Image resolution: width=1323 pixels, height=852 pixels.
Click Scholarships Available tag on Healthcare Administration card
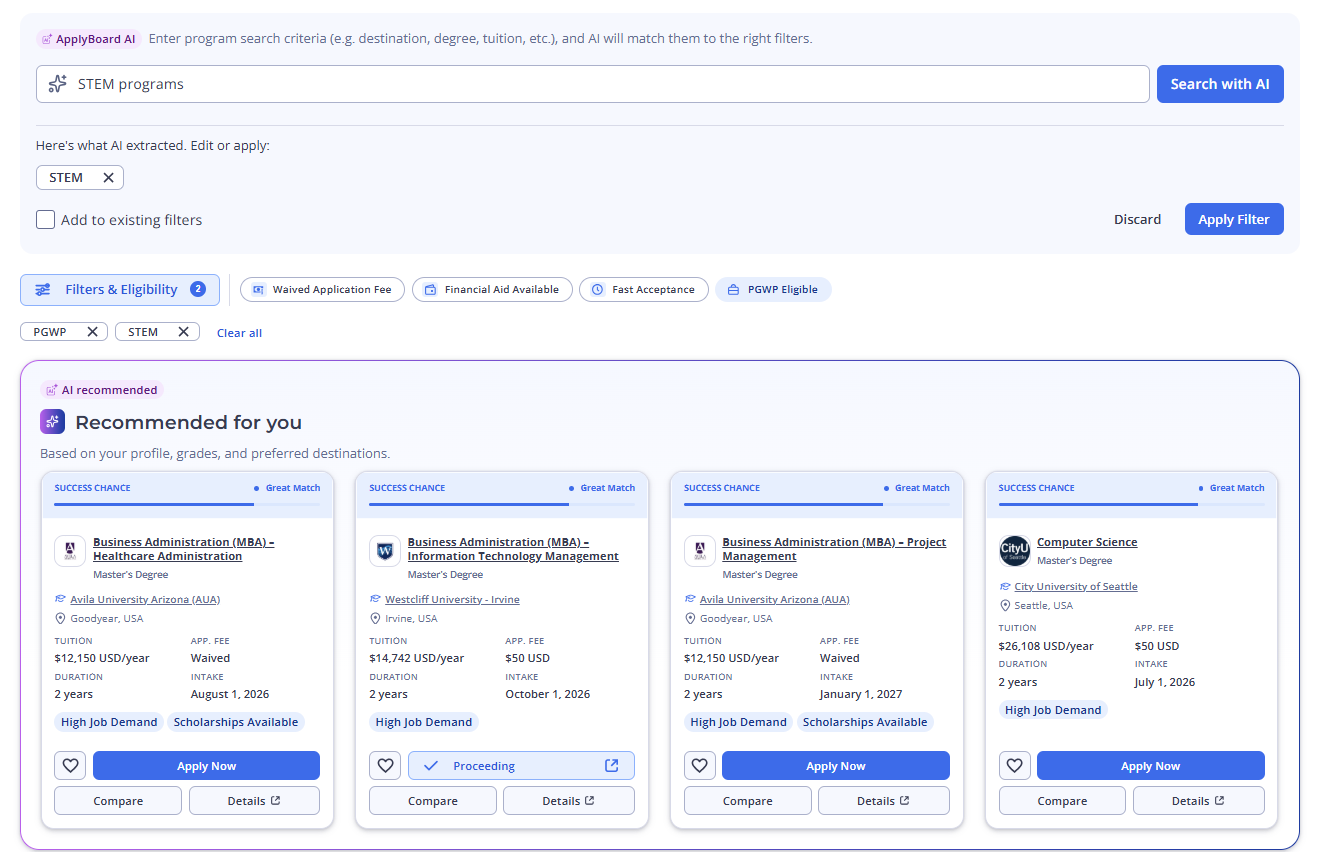click(x=236, y=722)
